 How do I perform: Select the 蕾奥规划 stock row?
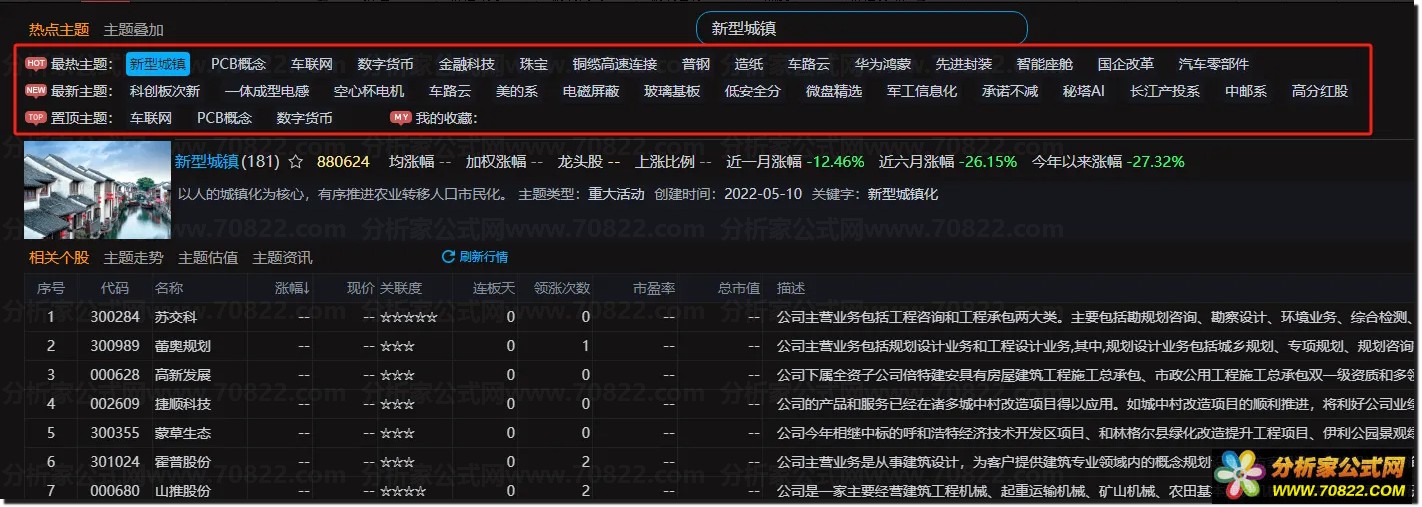click(720, 346)
